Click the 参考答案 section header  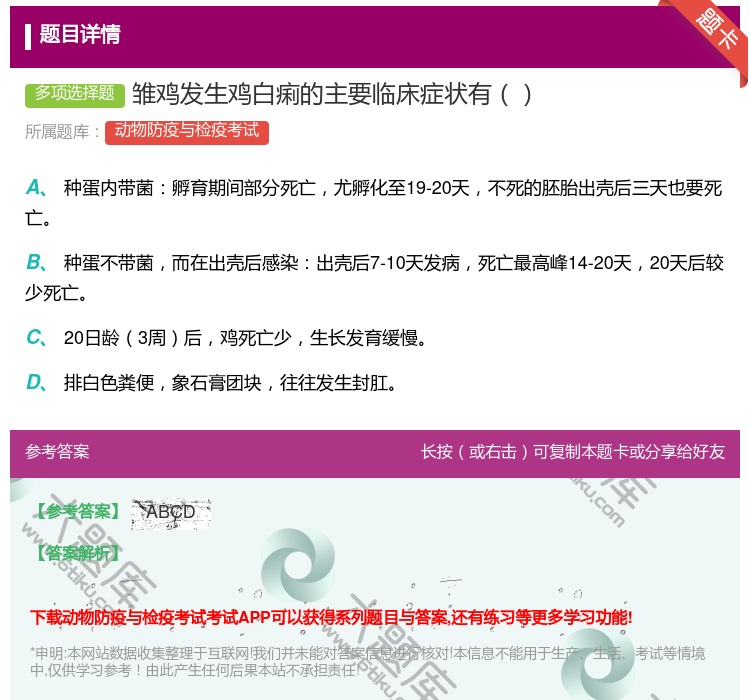point(57,452)
